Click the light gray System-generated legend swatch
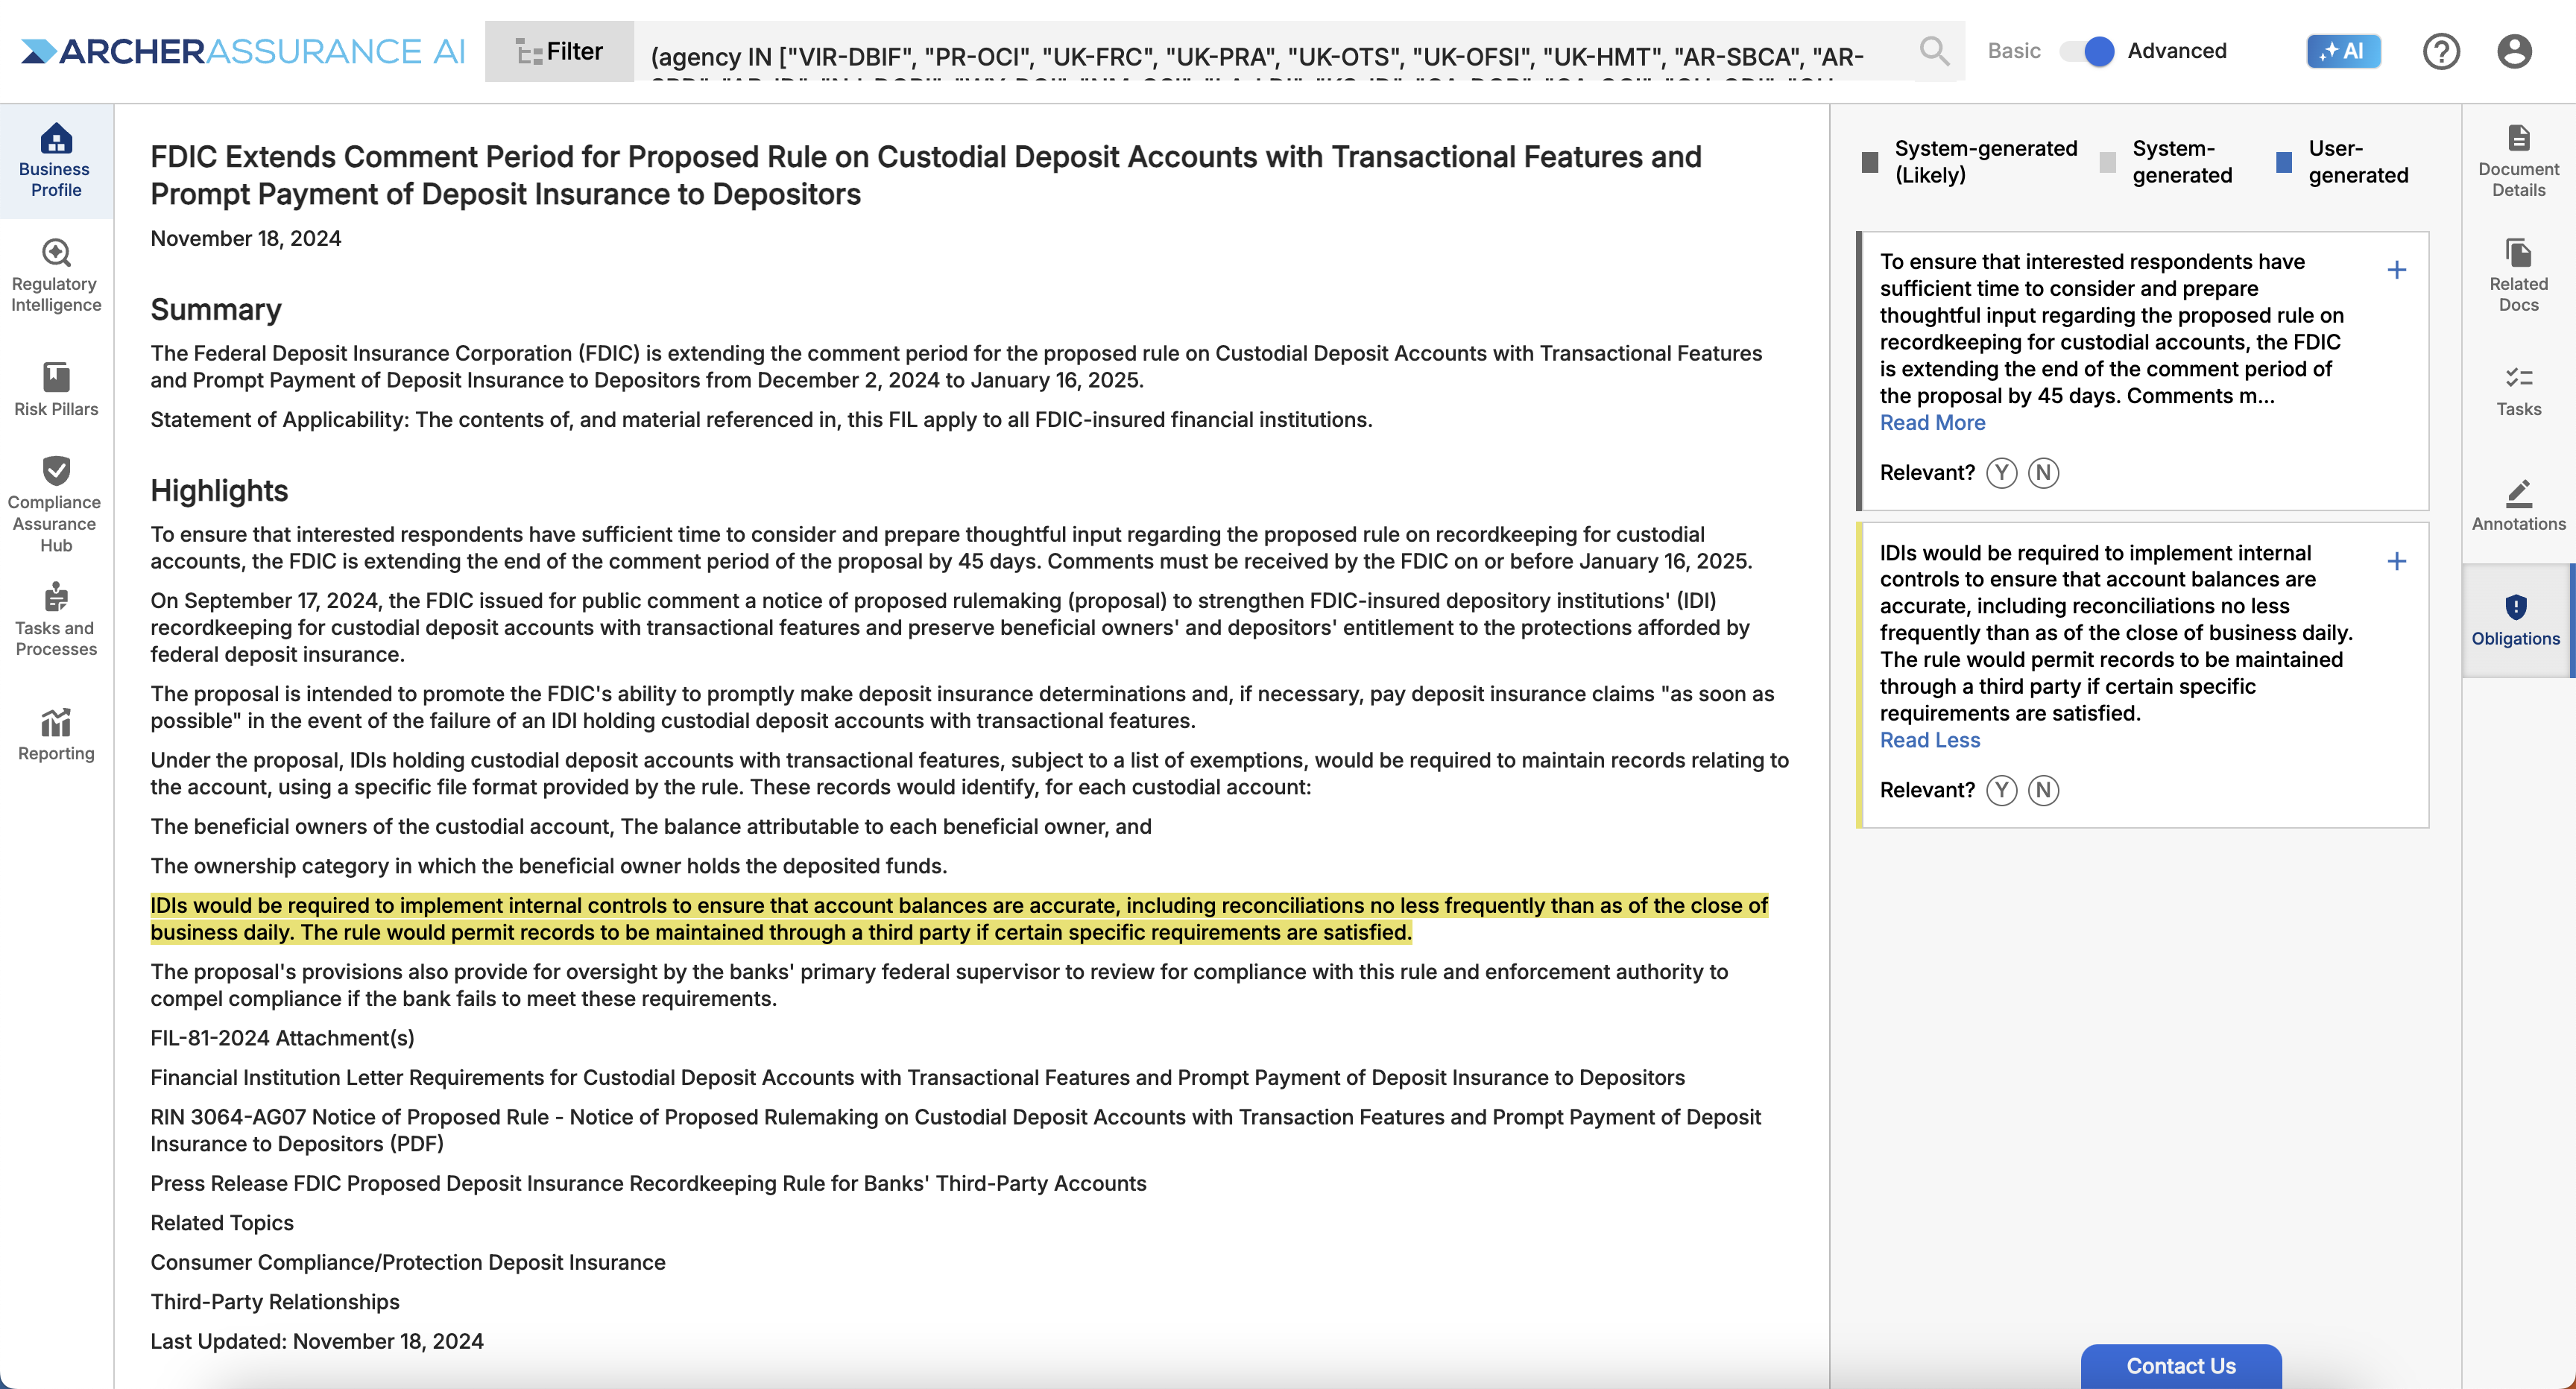2576x1389 pixels. click(2107, 162)
